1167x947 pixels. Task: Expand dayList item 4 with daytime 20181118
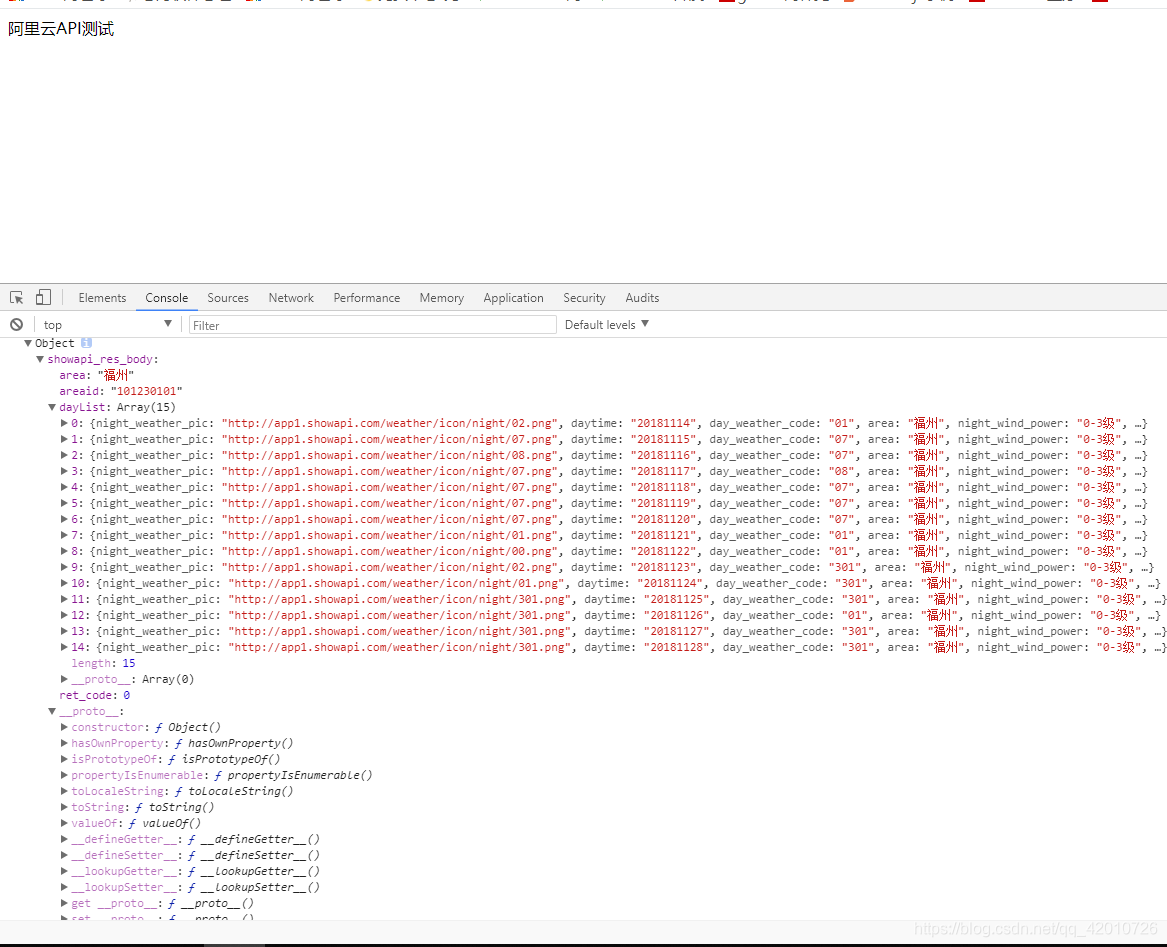click(x=64, y=487)
